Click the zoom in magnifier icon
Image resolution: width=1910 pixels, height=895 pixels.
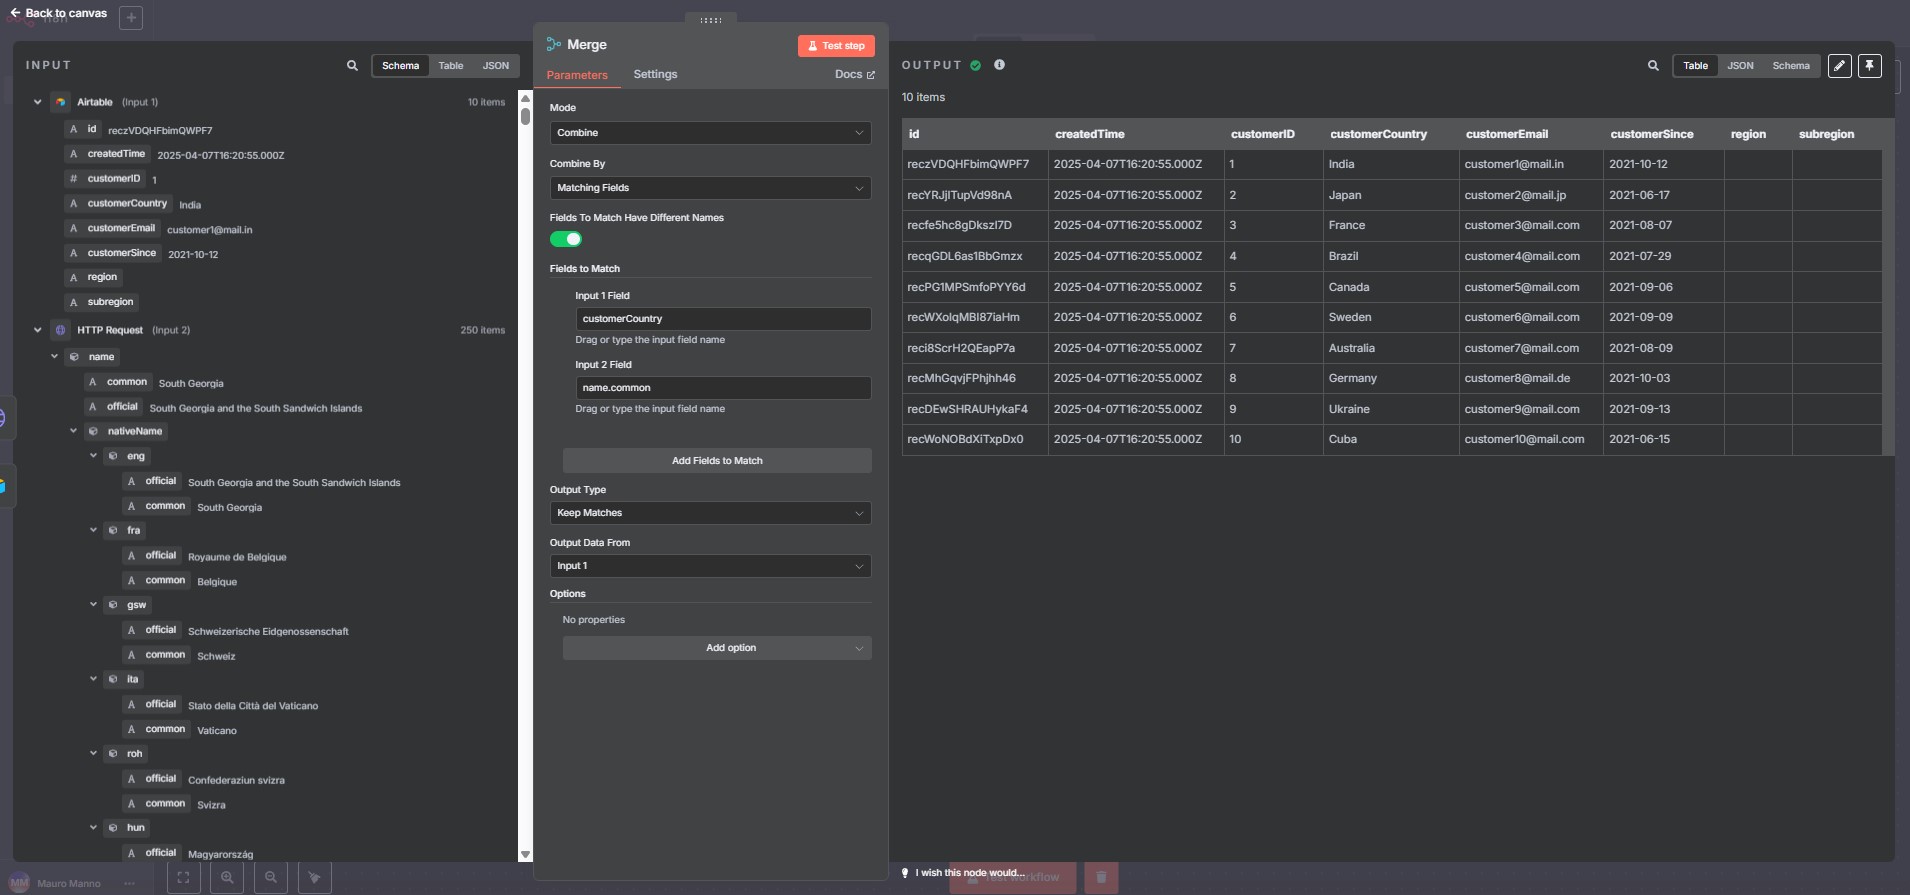click(227, 877)
